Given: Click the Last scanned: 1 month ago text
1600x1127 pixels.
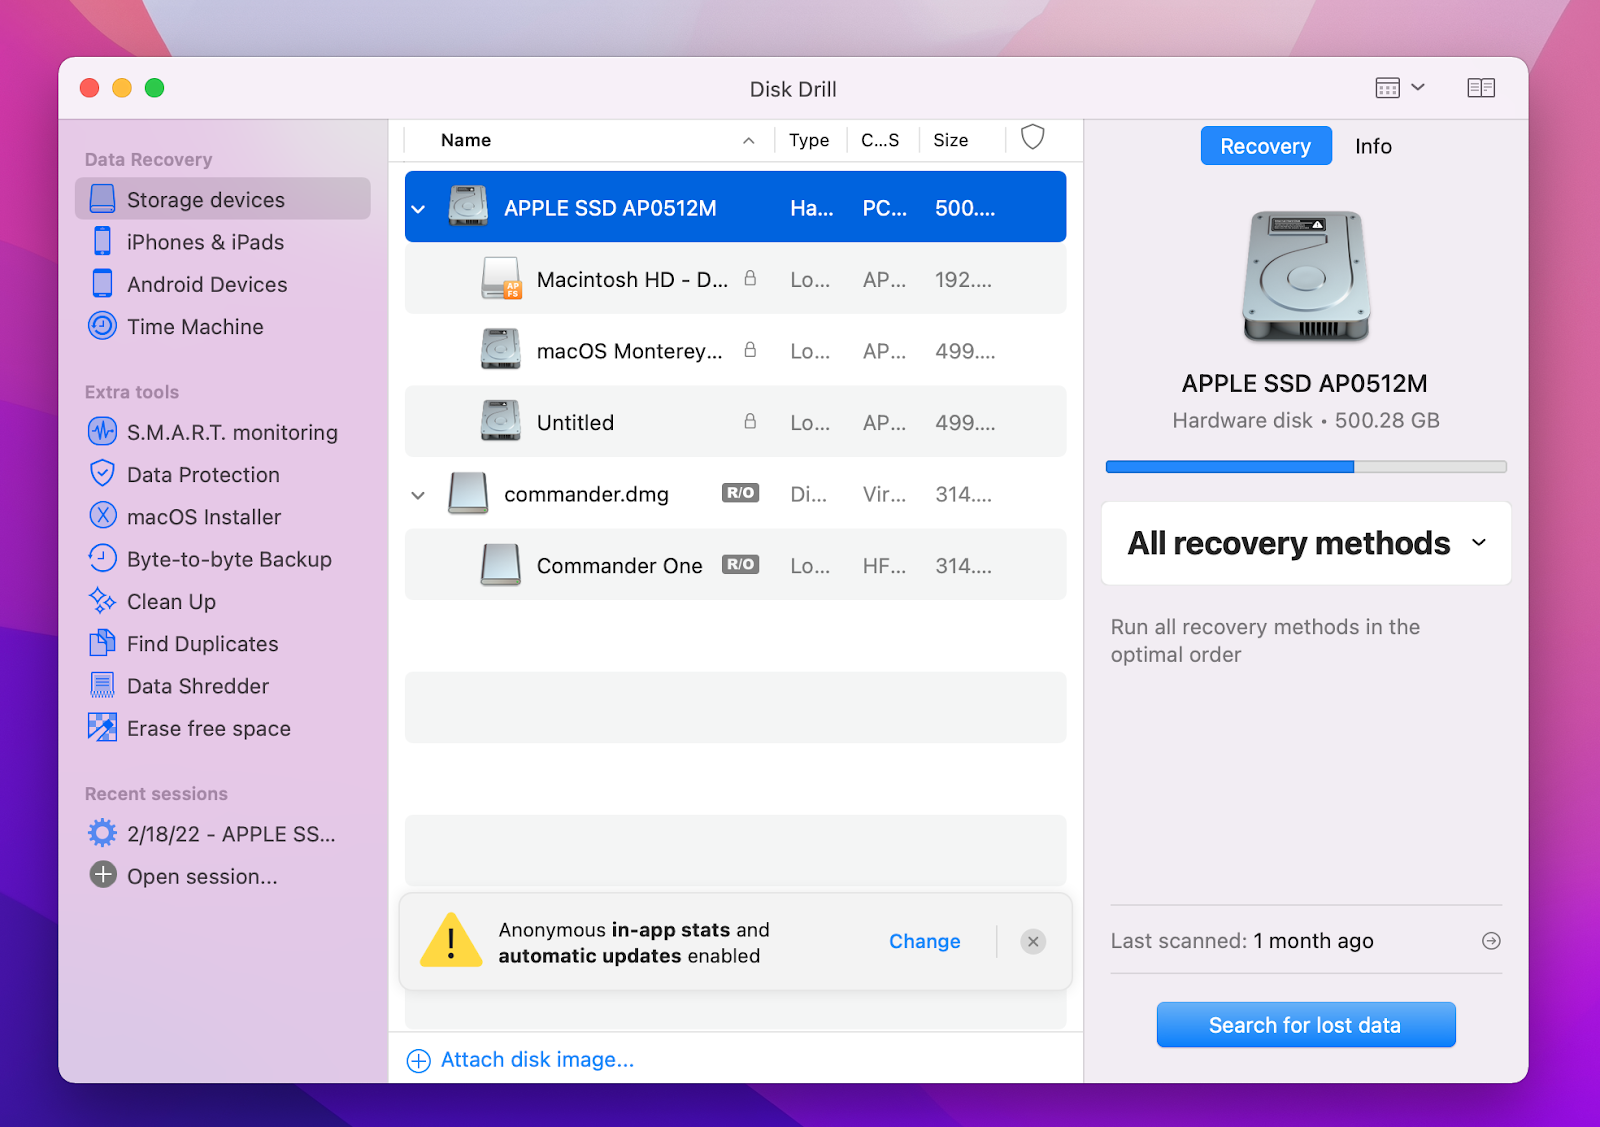Looking at the screenshot, I should tap(1242, 941).
